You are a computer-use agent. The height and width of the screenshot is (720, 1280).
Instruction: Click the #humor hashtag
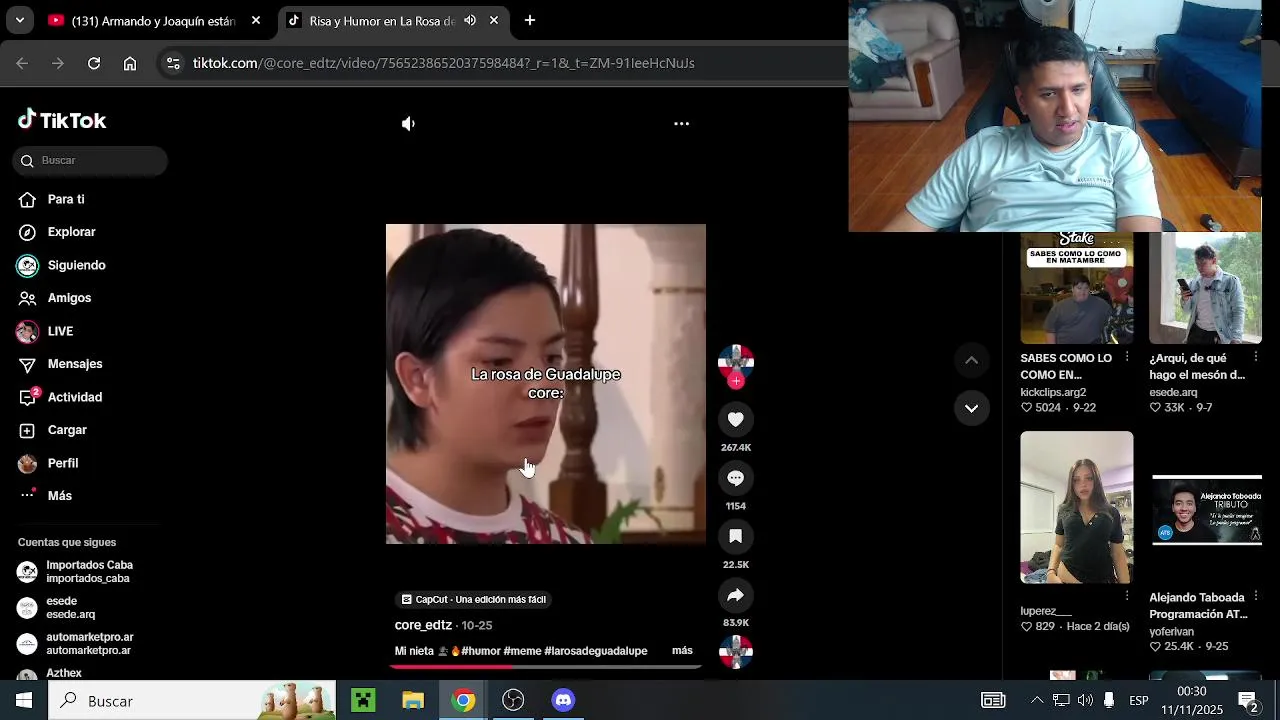click(x=480, y=651)
